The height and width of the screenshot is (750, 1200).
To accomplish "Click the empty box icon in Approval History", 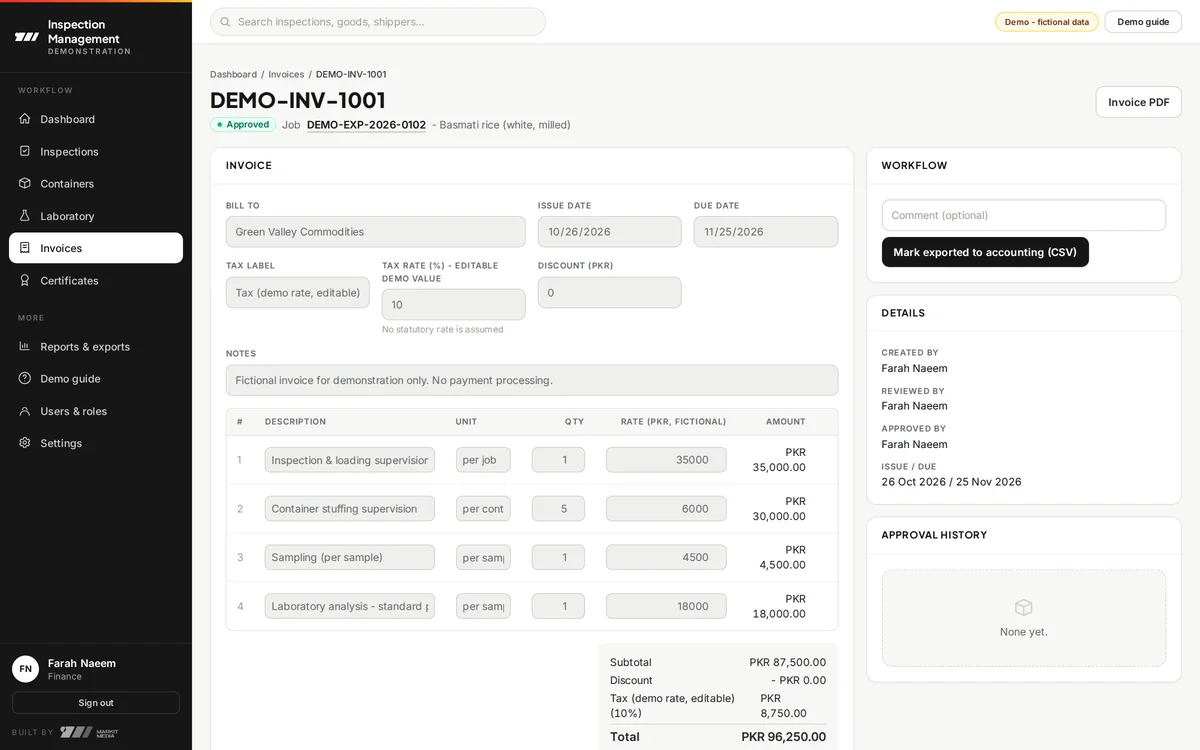I will click(1023, 607).
